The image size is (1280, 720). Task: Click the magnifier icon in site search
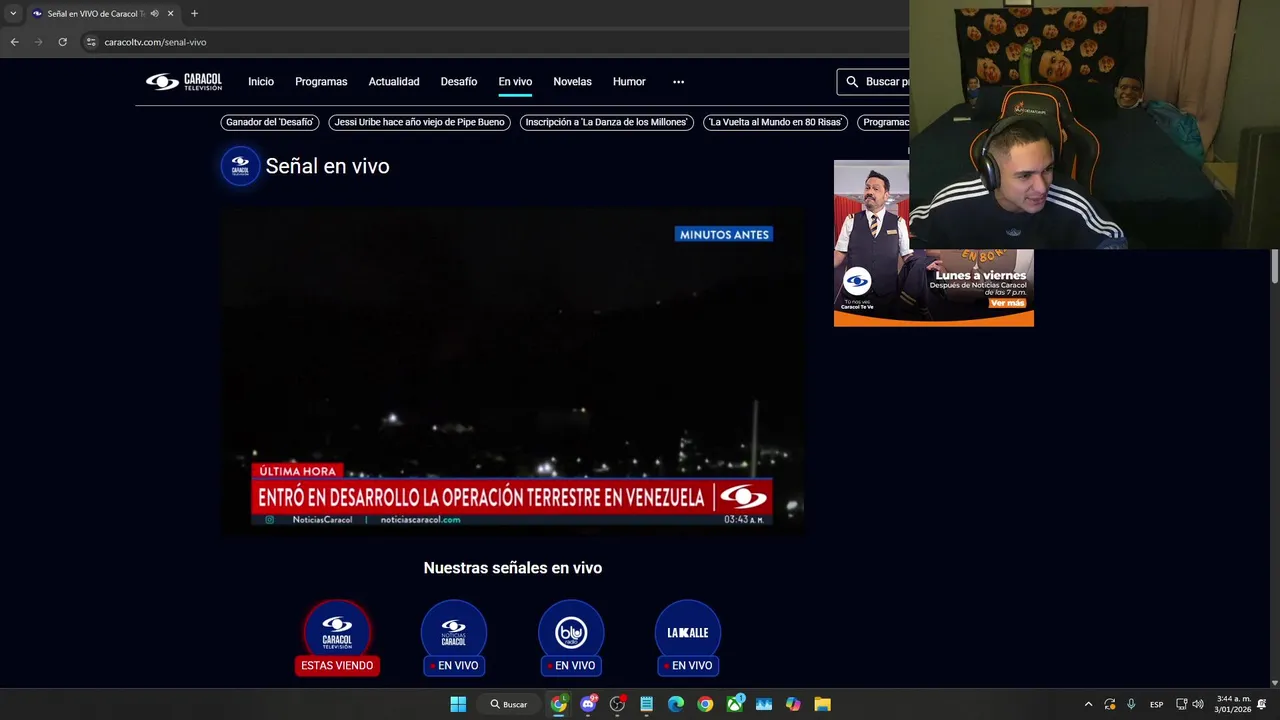click(852, 82)
